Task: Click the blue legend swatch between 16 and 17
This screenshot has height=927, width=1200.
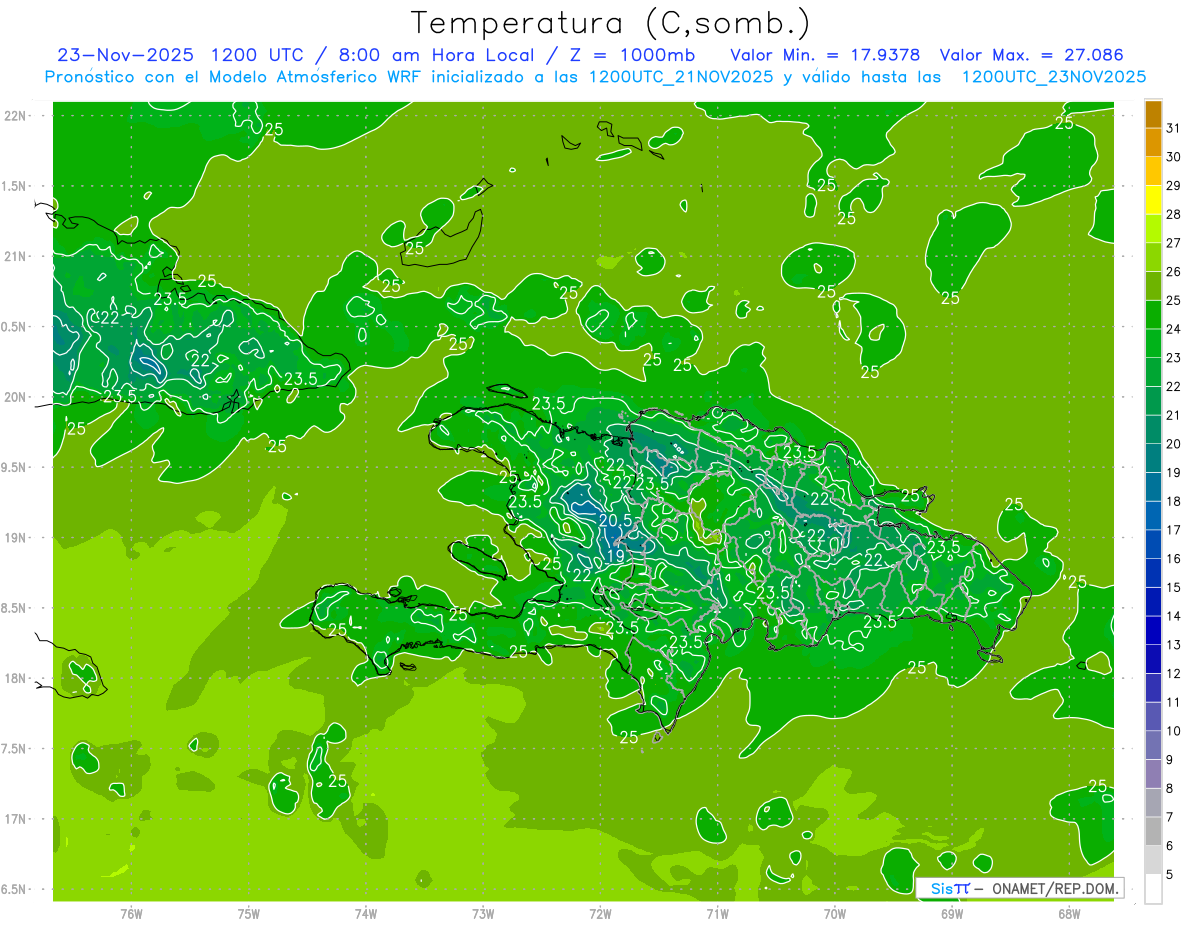Action: point(1153,544)
